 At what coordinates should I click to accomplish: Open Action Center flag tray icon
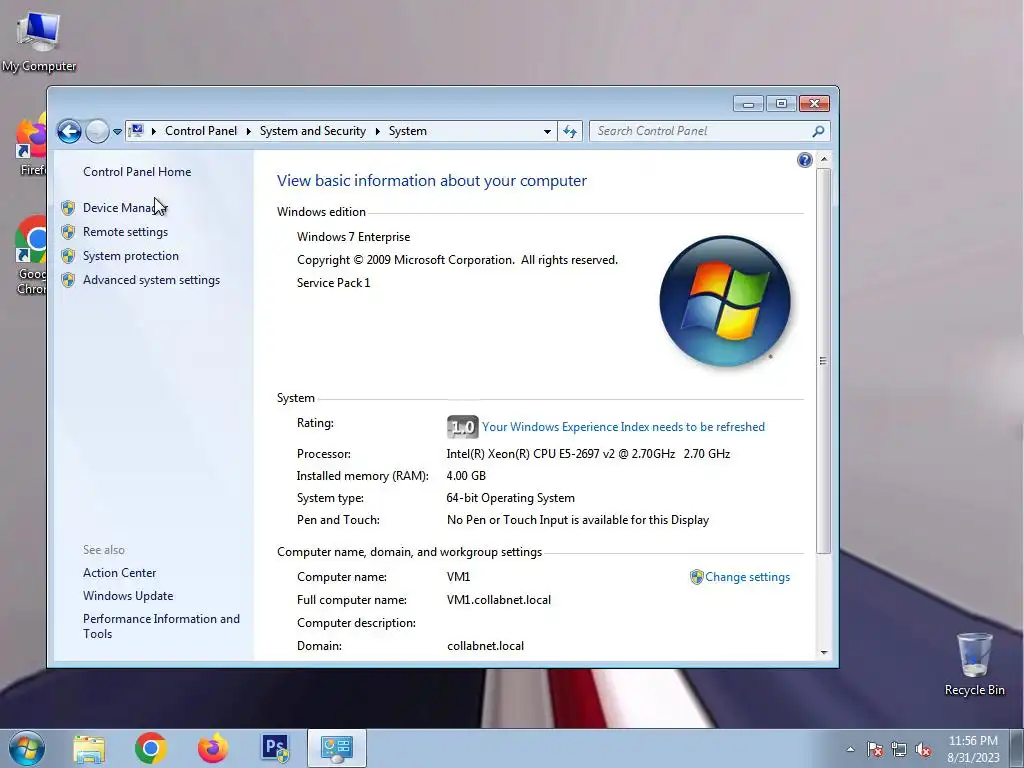(875, 749)
